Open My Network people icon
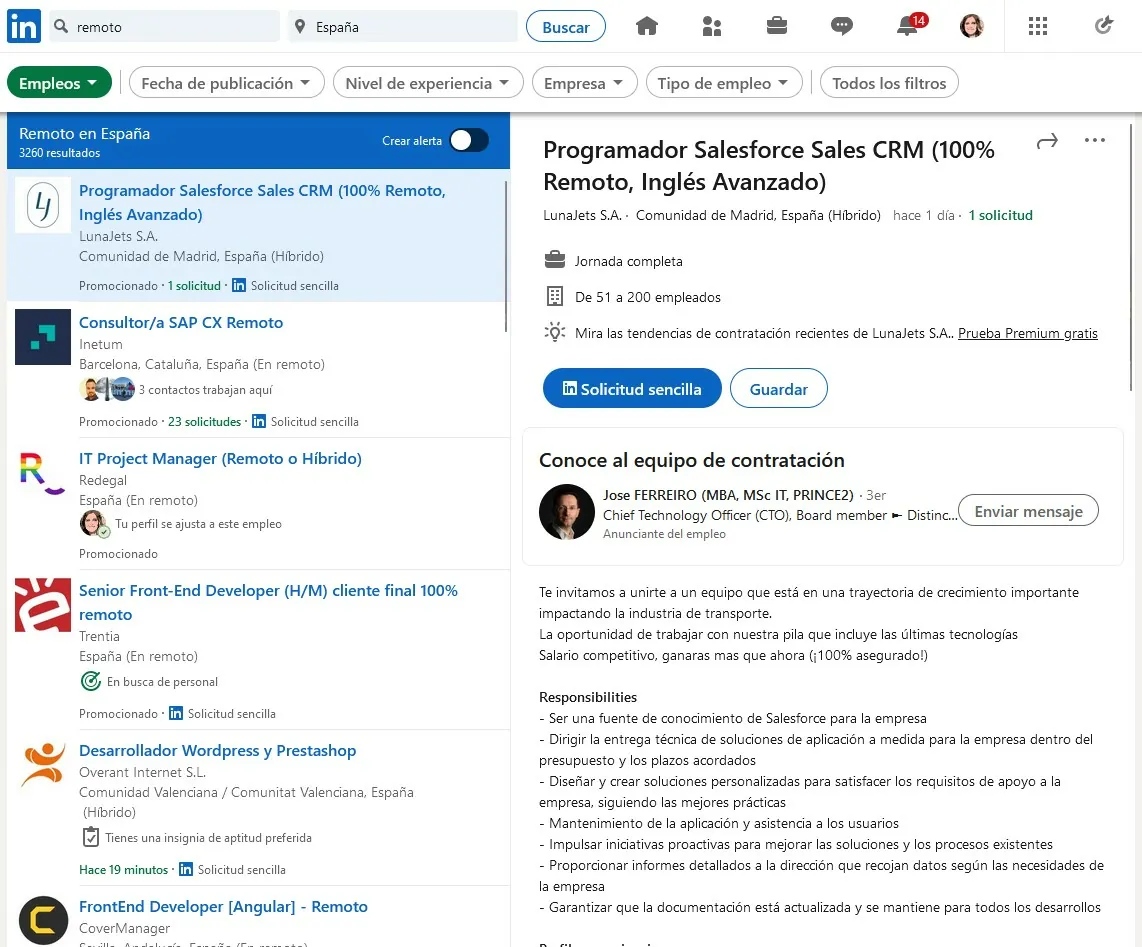This screenshot has height=947, width=1142. [712, 26]
